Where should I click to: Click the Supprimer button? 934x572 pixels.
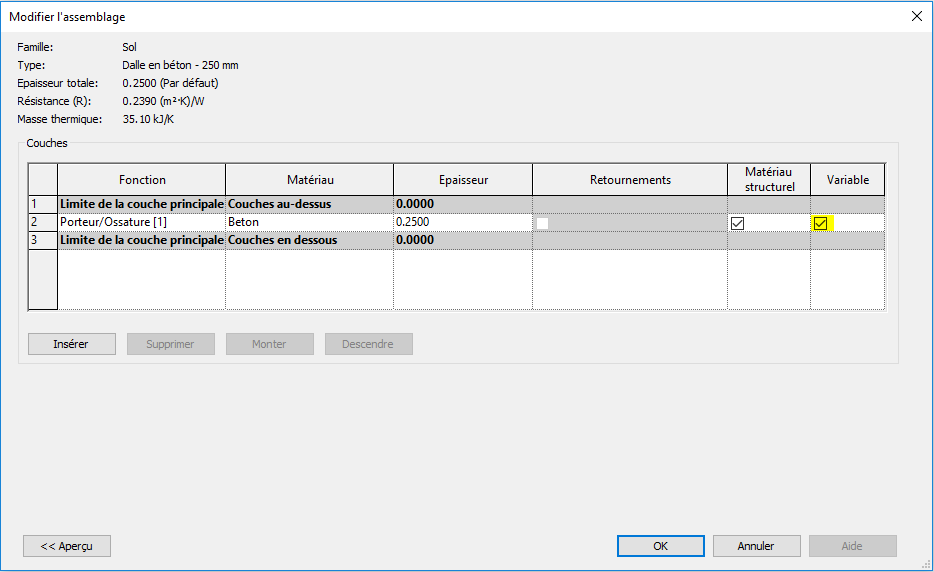[x=170, y=344]
